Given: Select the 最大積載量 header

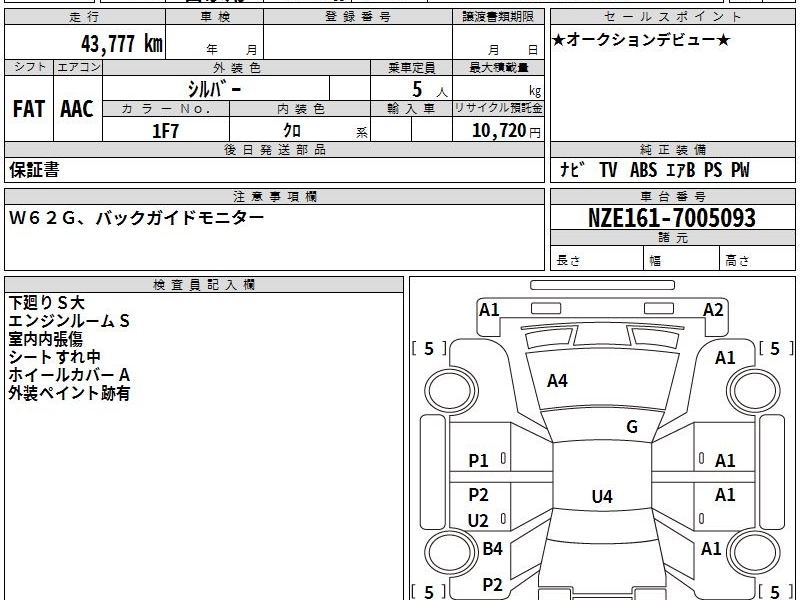Looking at the screenshot, I should [498, 67].
